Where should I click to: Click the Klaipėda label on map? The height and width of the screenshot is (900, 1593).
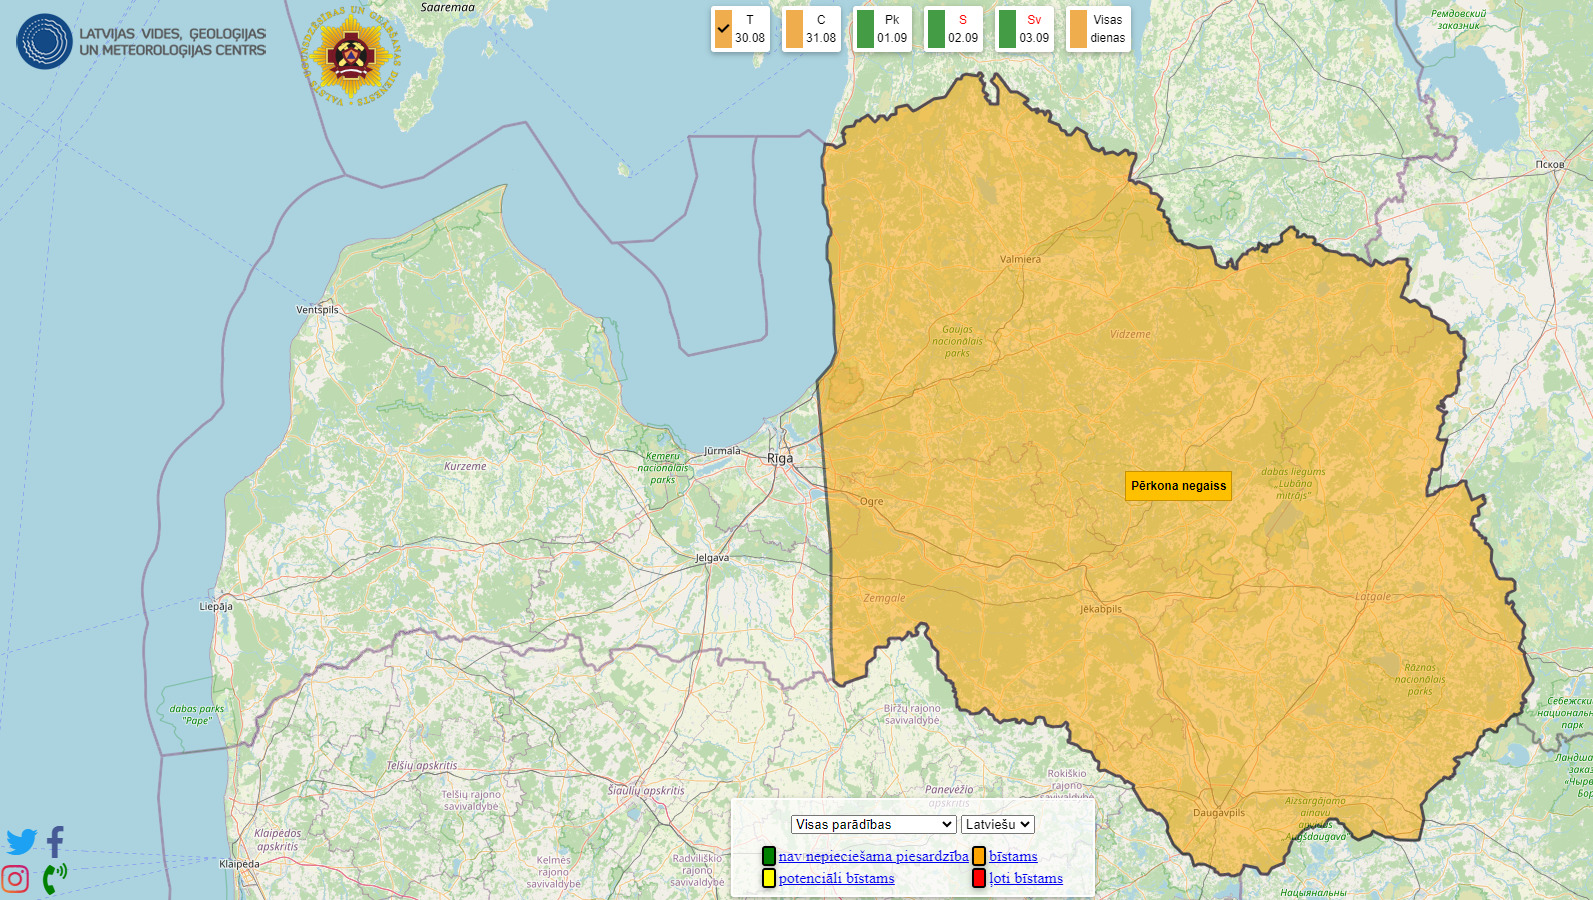(x=240, y=864)
